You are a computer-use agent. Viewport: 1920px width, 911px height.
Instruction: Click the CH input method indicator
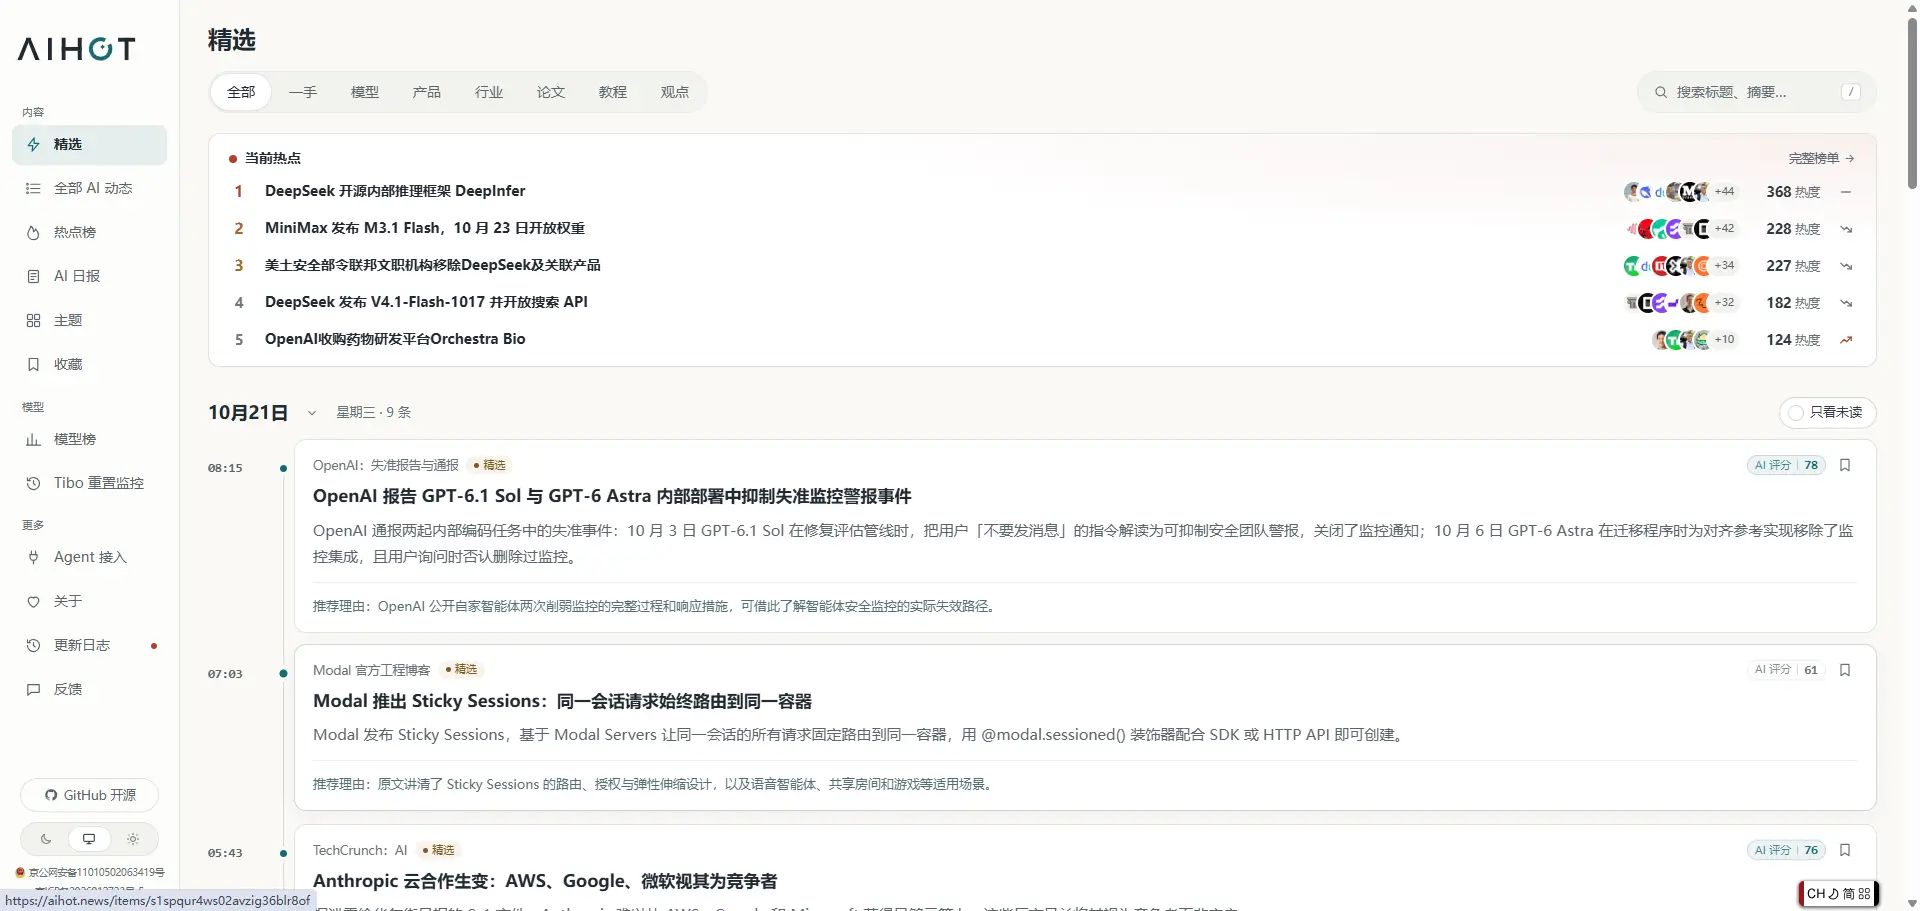pos(1838,894)
